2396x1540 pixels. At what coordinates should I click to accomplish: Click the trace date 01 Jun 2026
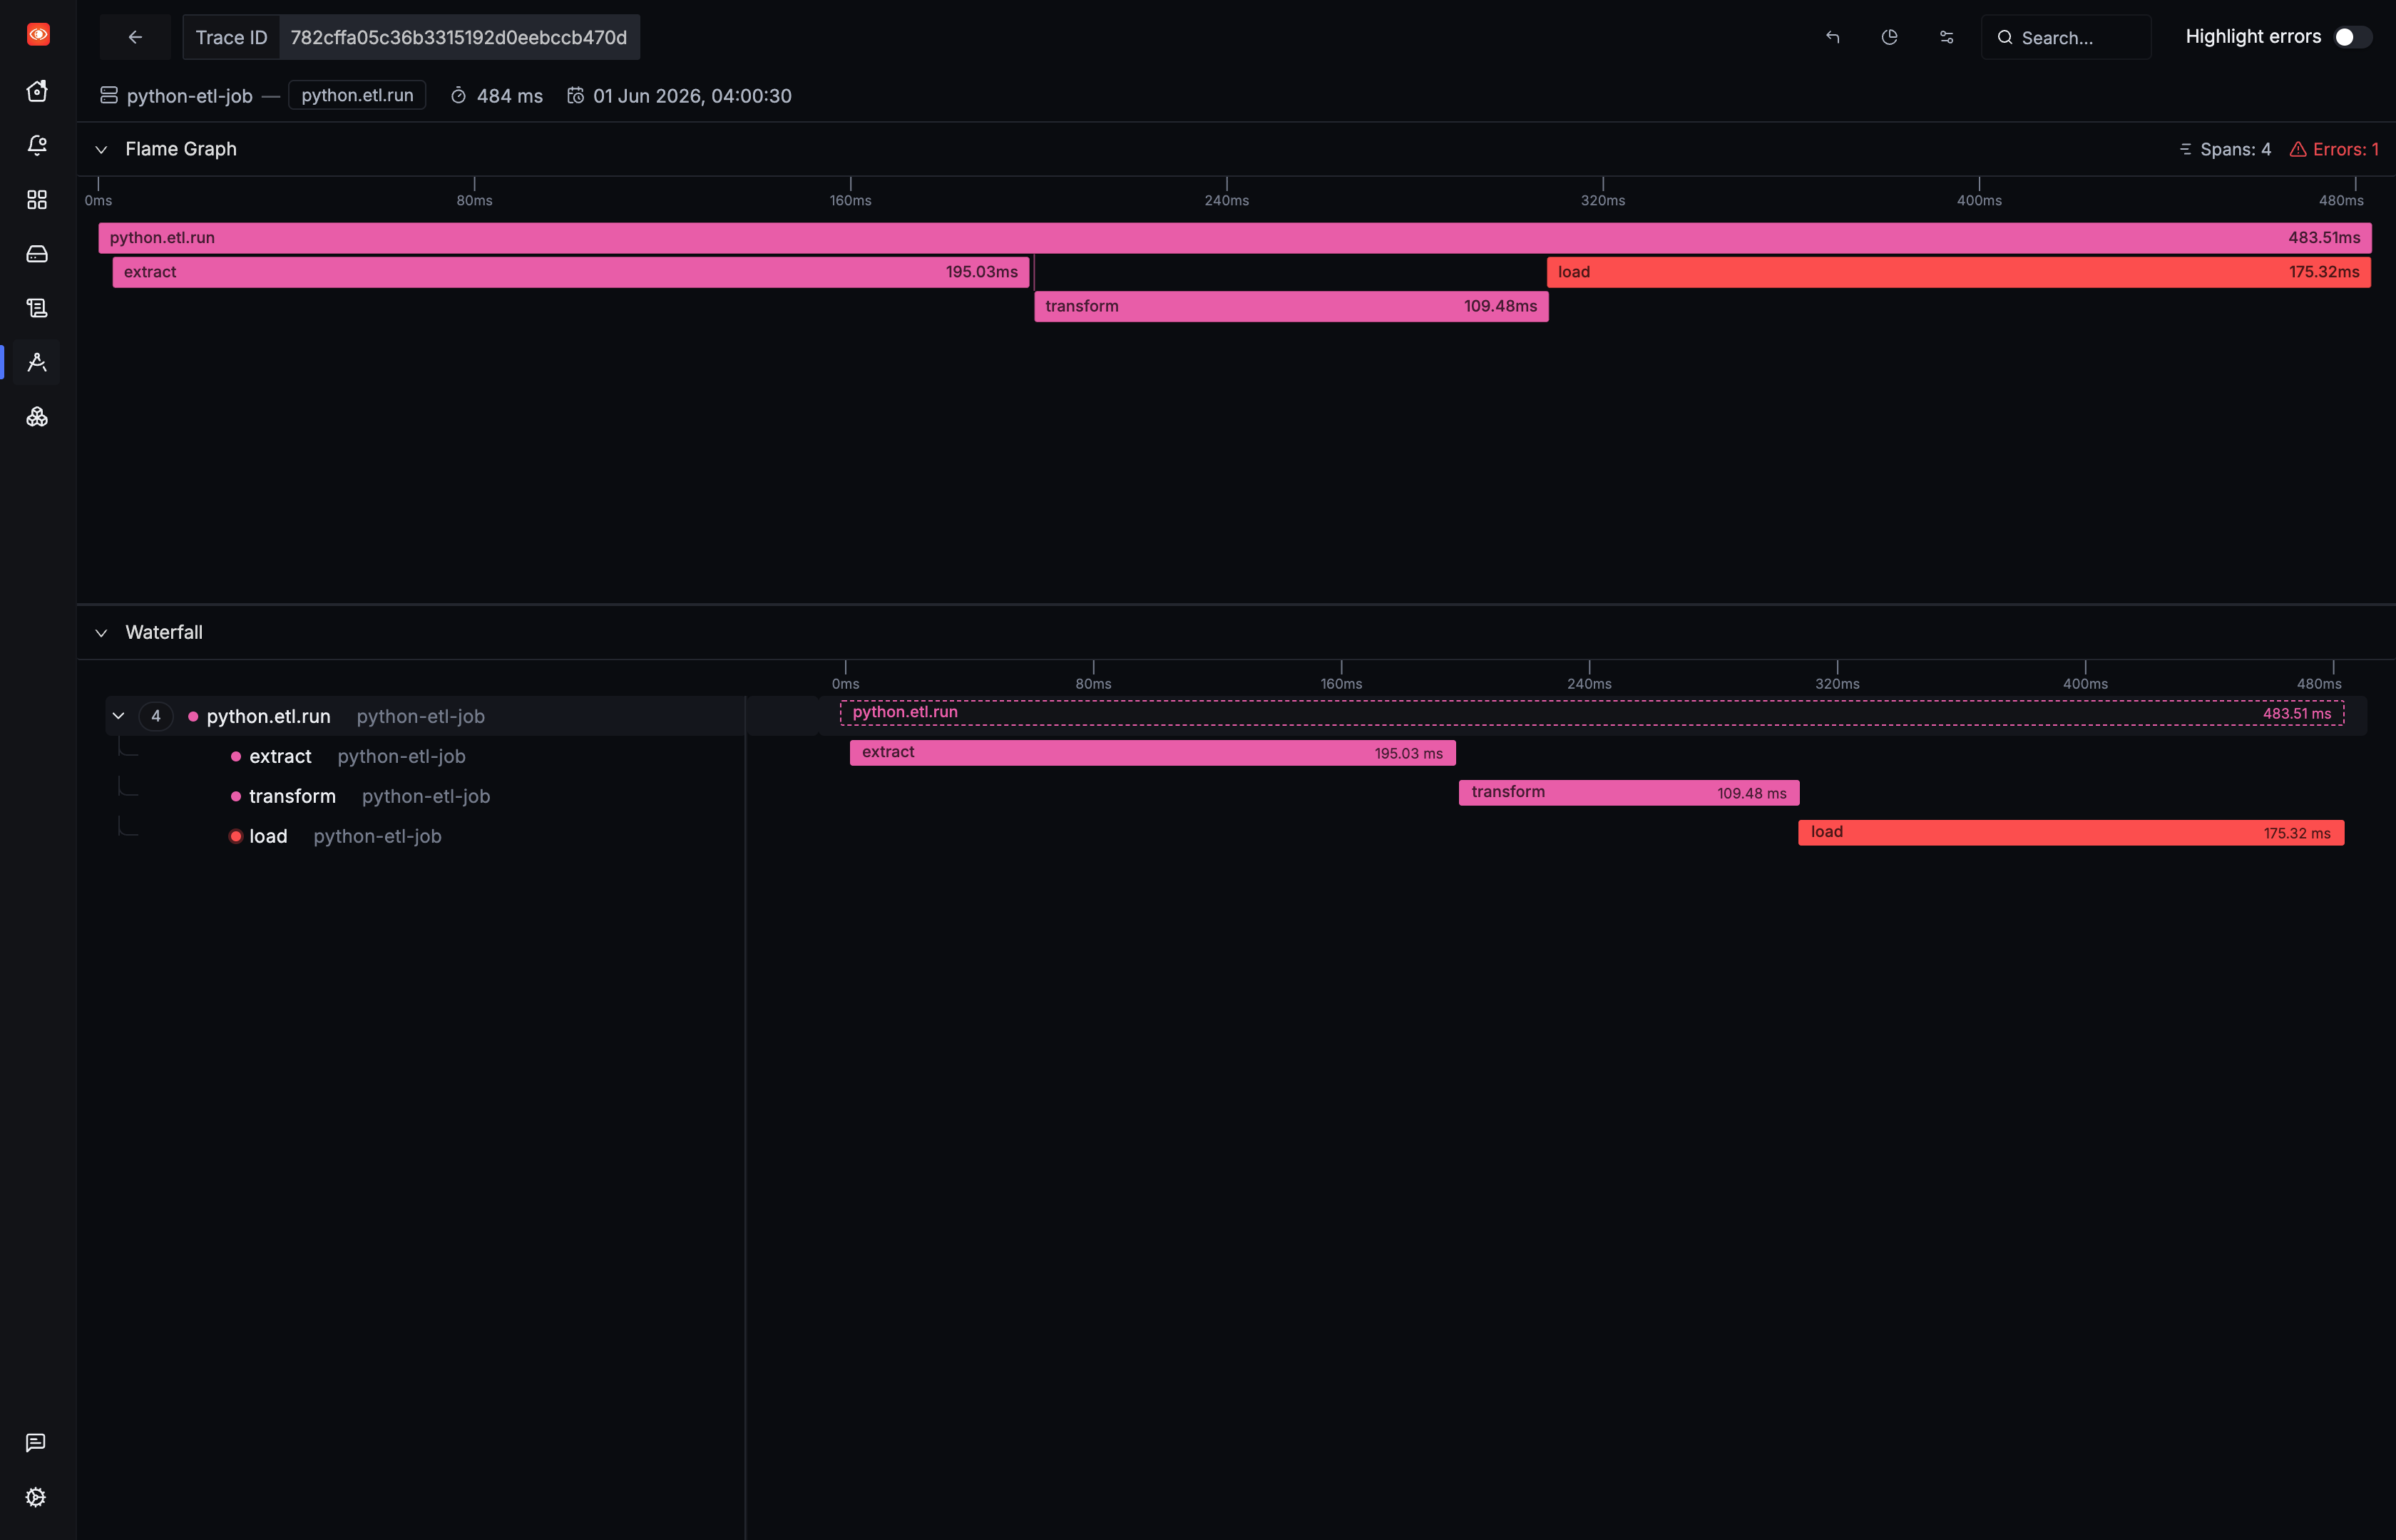[692, 96]
